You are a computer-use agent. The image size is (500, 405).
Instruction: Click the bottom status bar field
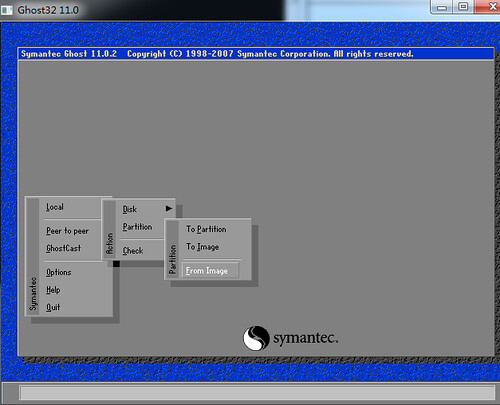[x=257, y=393]
